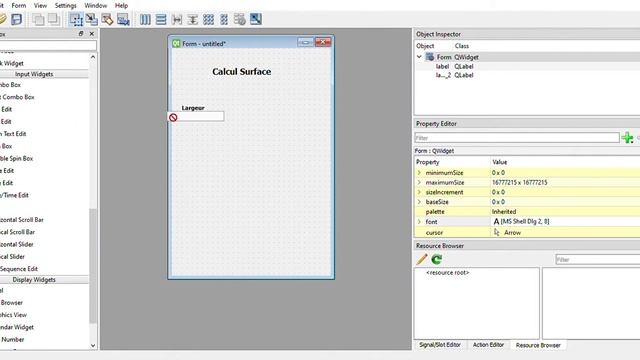Click the Open form toolbar icon

coord(2,19)
